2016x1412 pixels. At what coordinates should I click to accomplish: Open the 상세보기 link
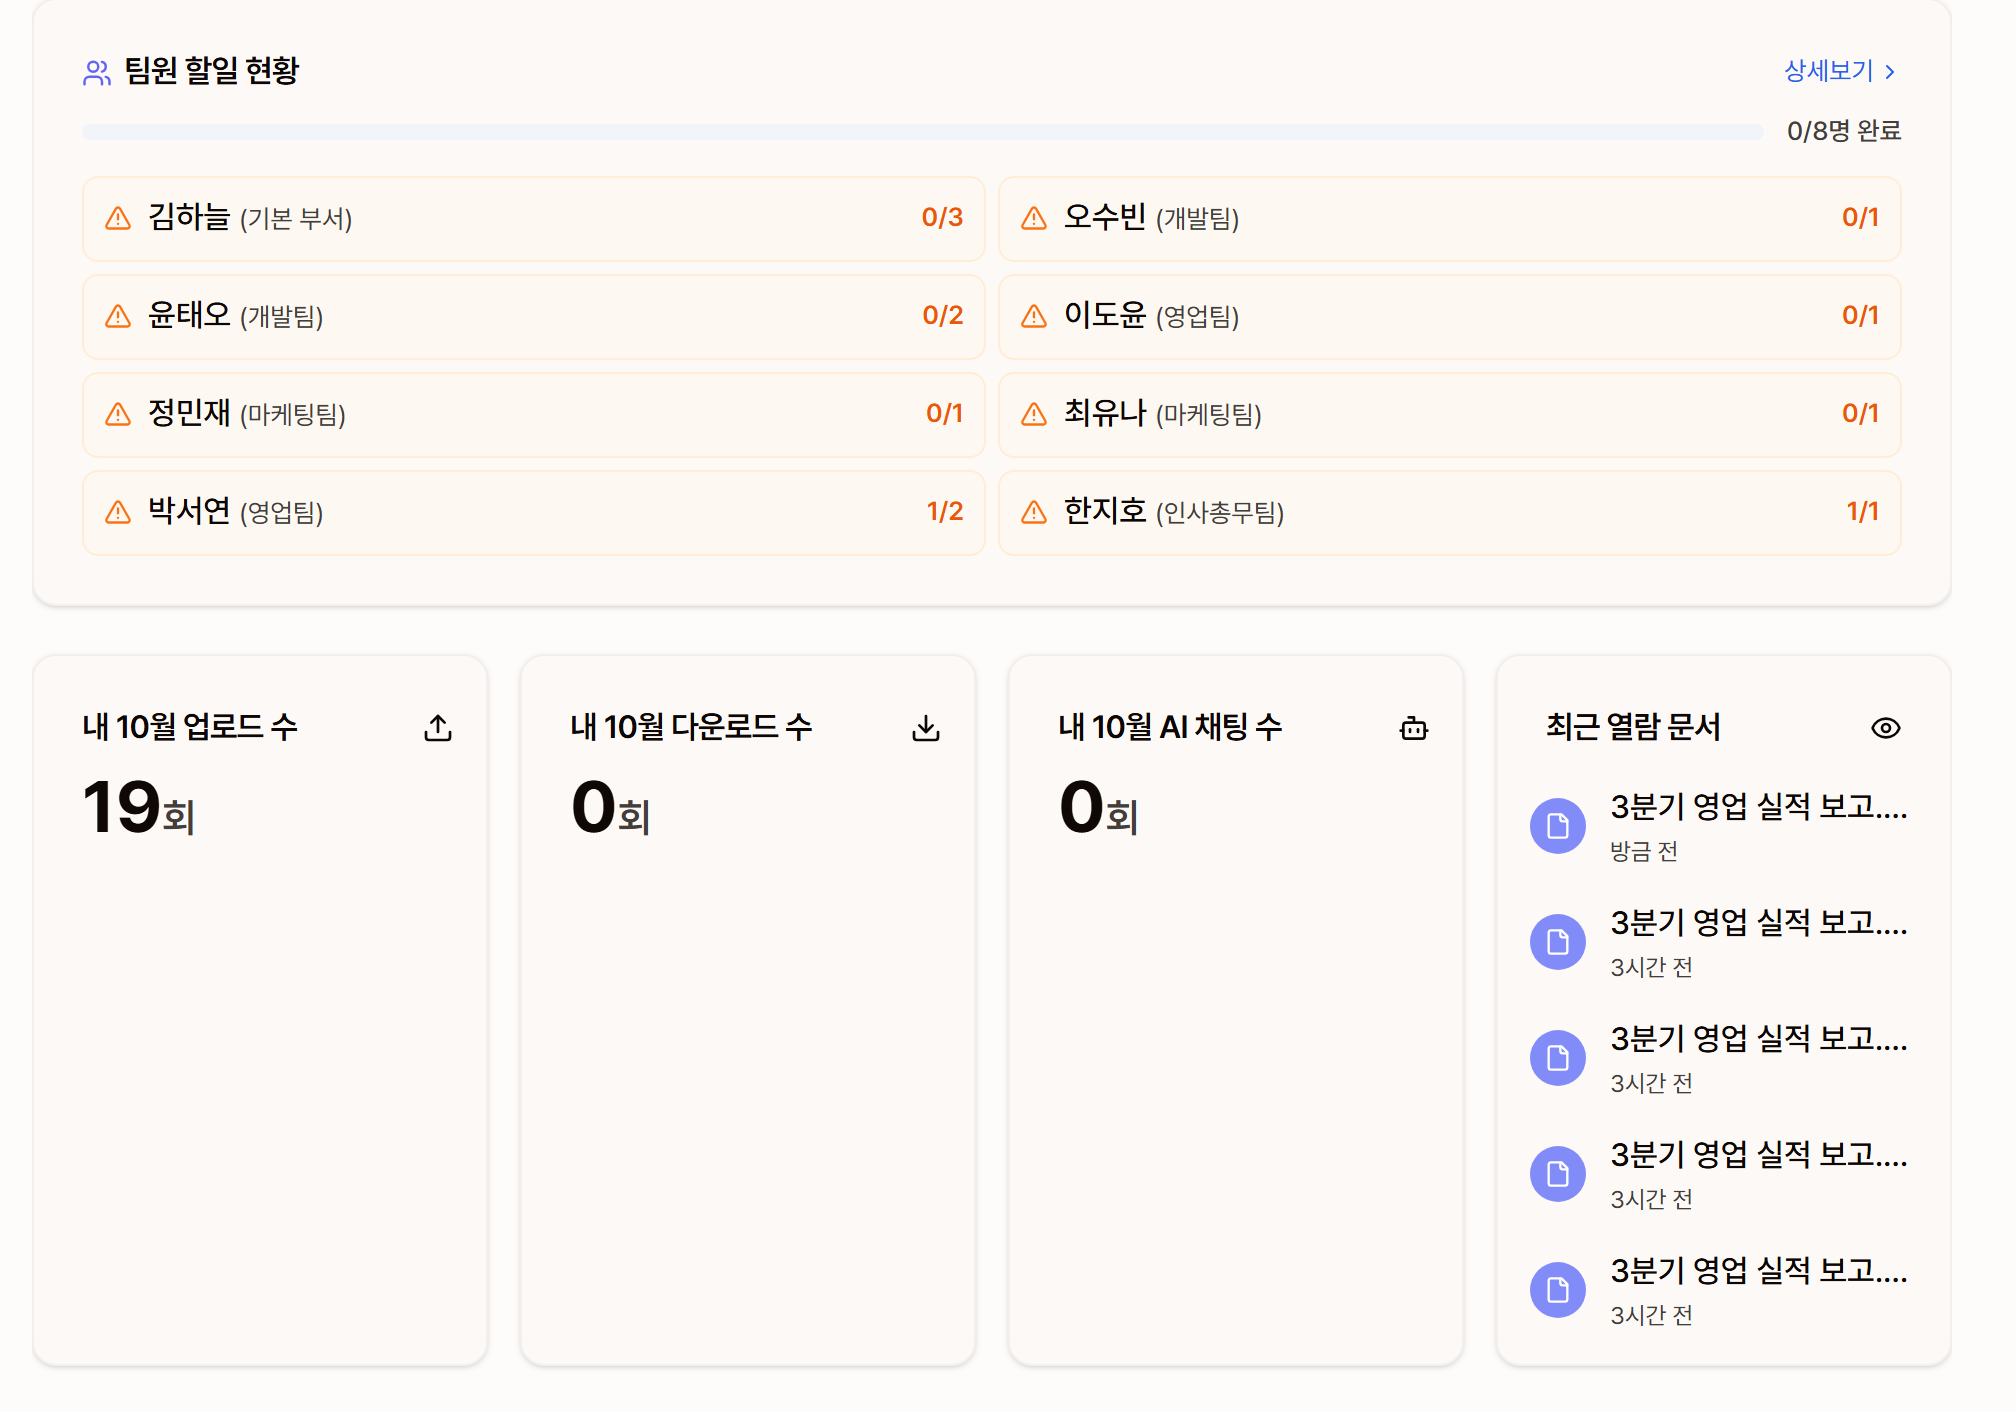click(1840, 71)
